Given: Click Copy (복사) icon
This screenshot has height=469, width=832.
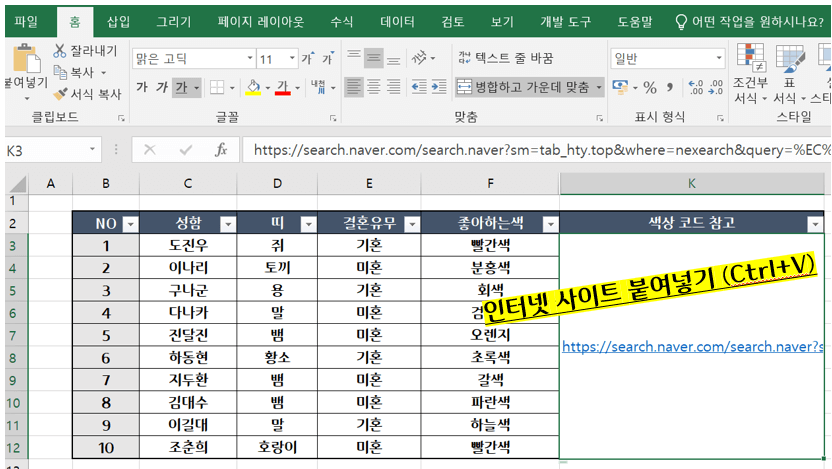Looking at the screenshot, I should tap(60, 72).
